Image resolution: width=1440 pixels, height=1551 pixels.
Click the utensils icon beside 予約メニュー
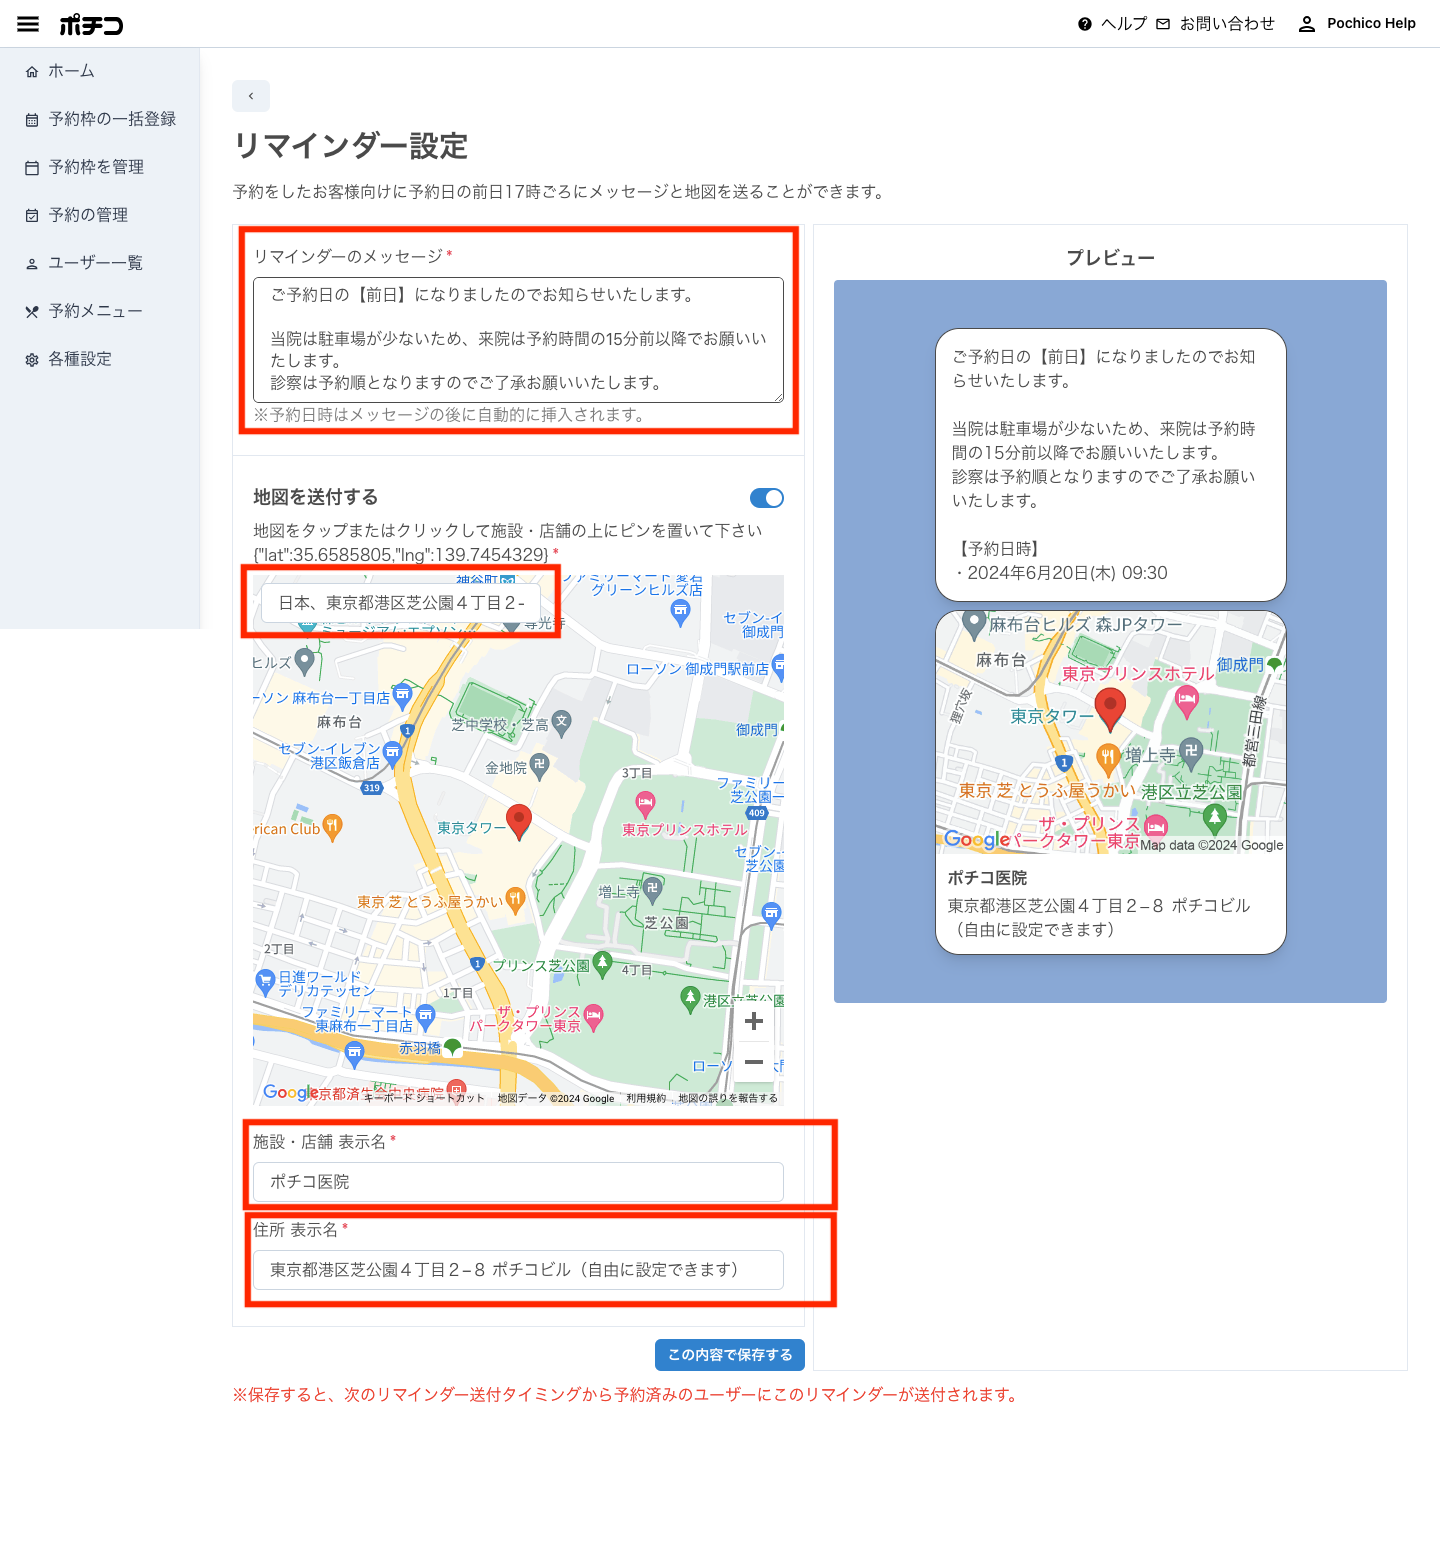32,312
